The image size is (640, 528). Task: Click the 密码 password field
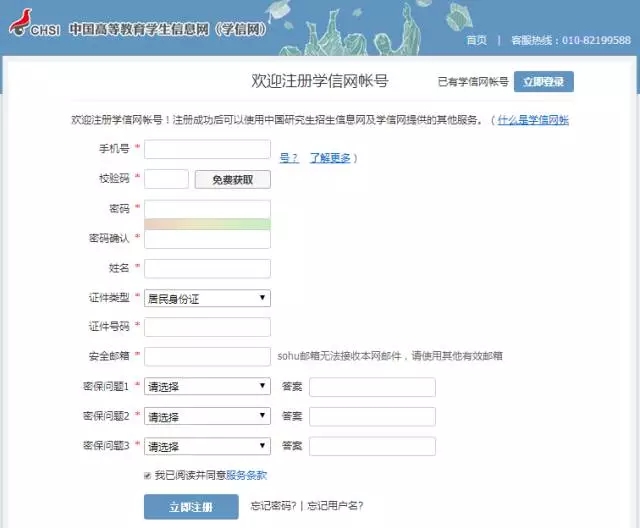208,208
